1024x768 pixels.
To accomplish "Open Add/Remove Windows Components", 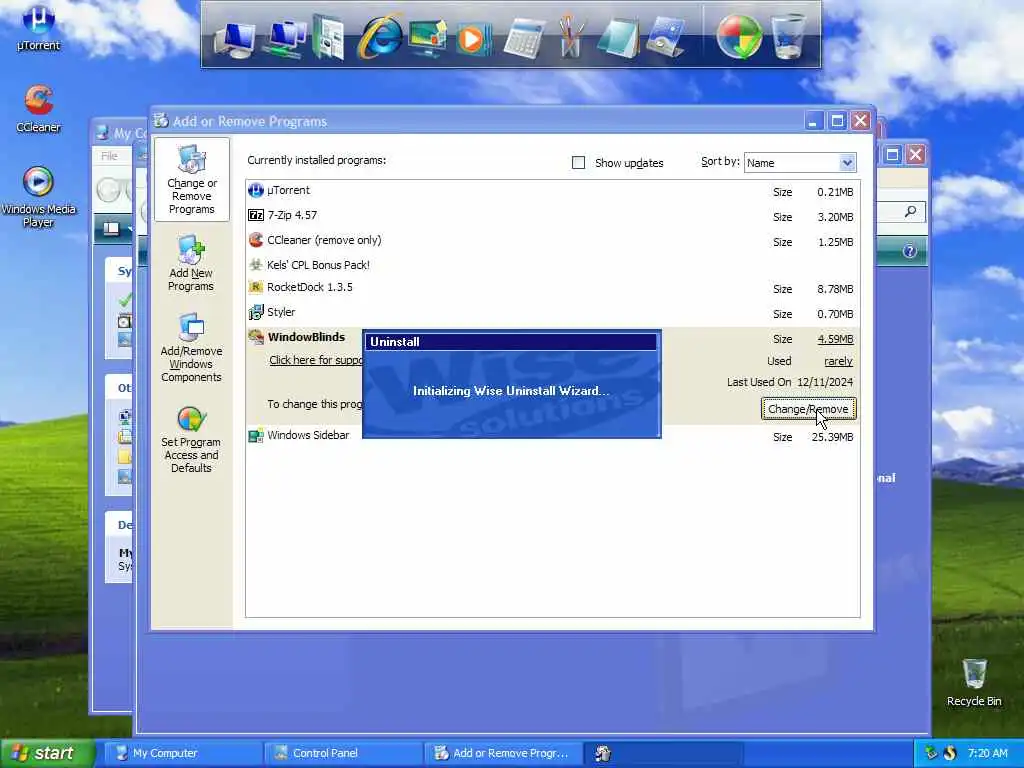I will pos(191,348).
